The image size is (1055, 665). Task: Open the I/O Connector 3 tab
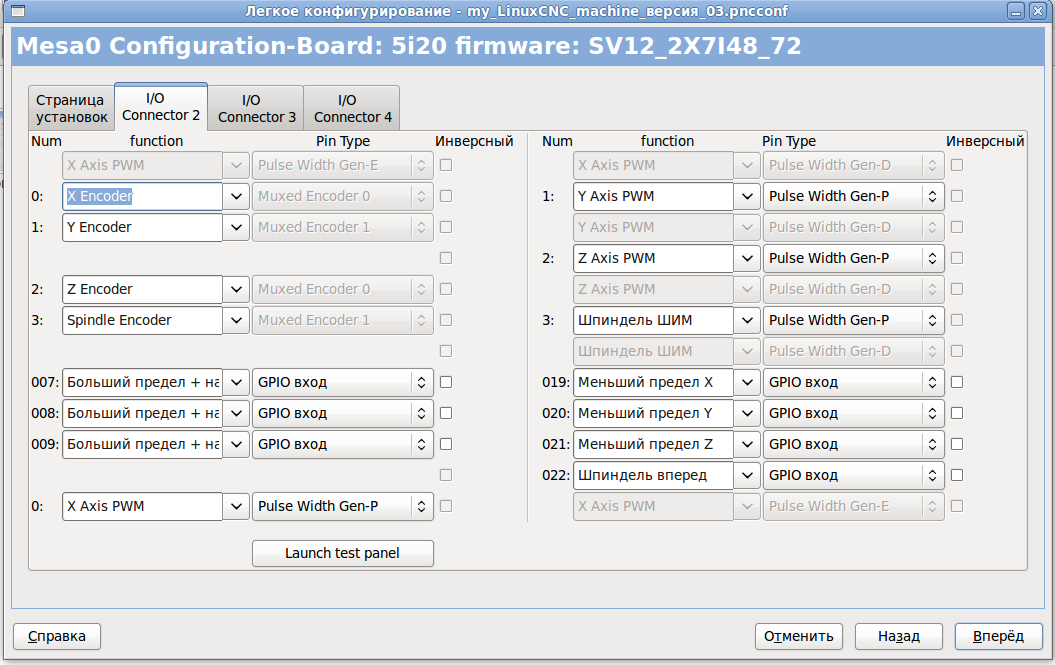click(x=256, y=108)
